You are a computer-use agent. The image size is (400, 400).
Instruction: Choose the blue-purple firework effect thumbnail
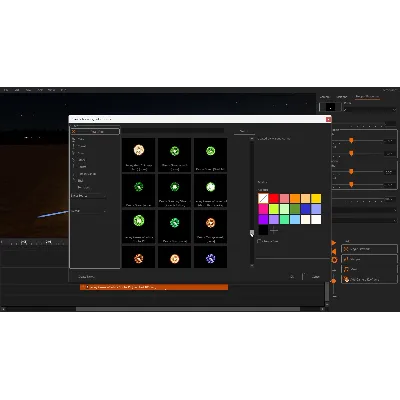[x=210, y=257]
